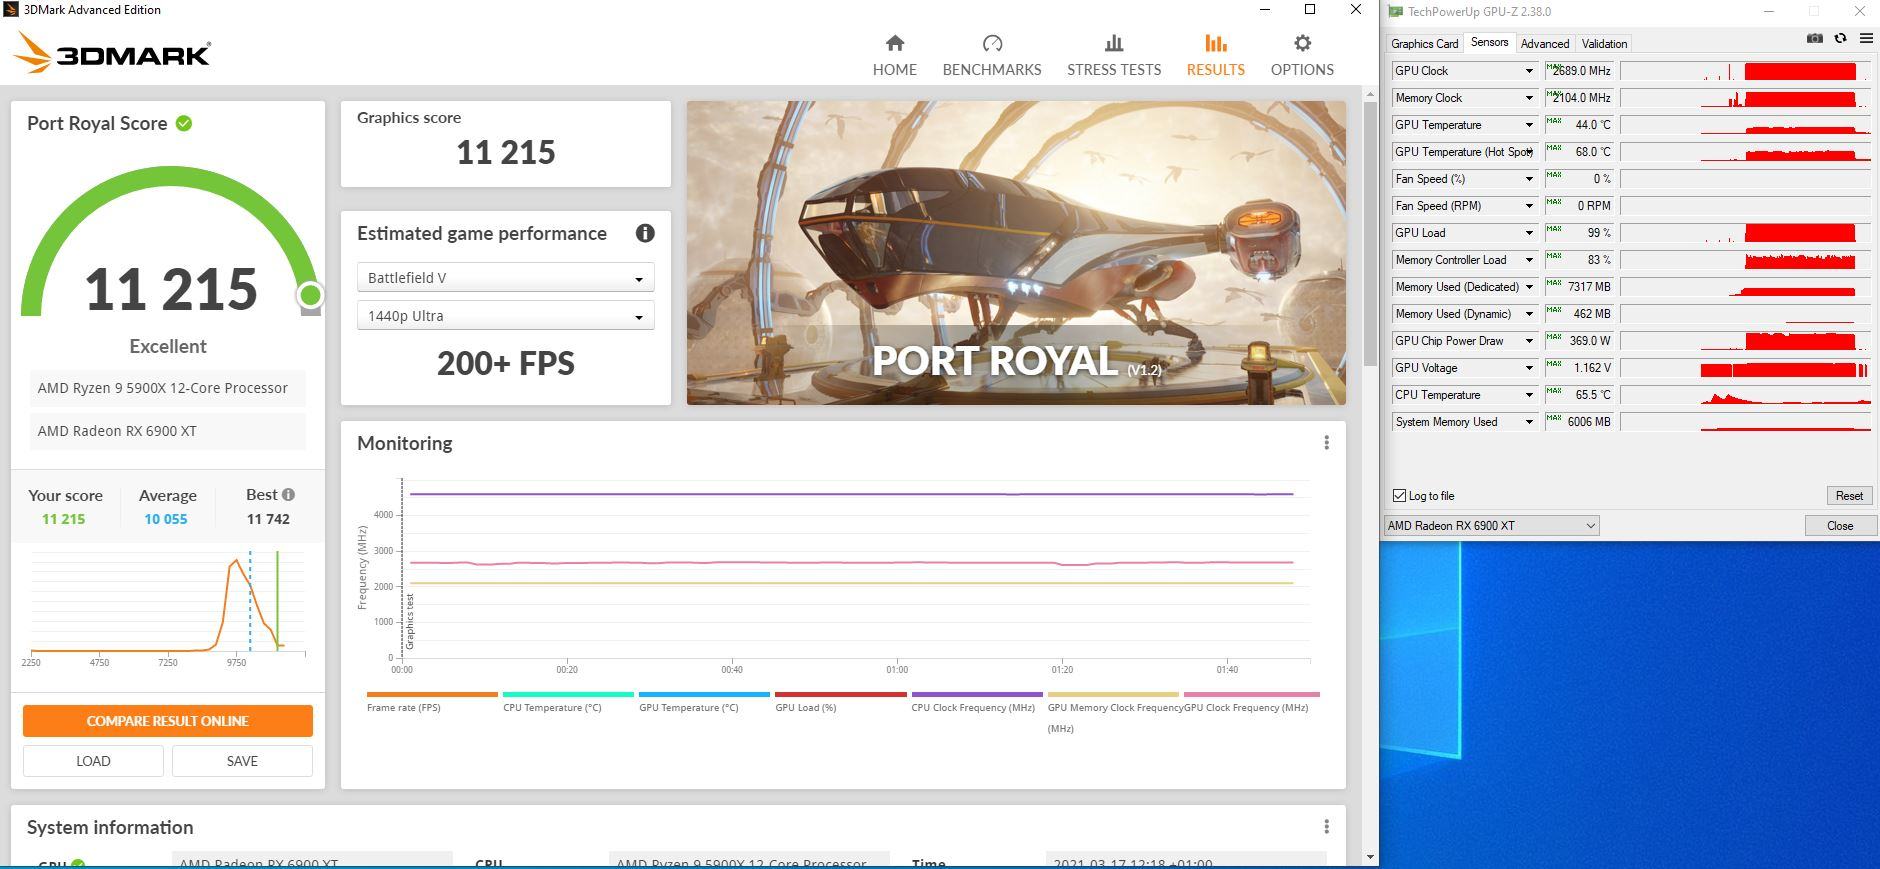Open System information three-dot menu
Image resolution: width=1880 pixels, height=869 pixels.
coord(1326,827)
